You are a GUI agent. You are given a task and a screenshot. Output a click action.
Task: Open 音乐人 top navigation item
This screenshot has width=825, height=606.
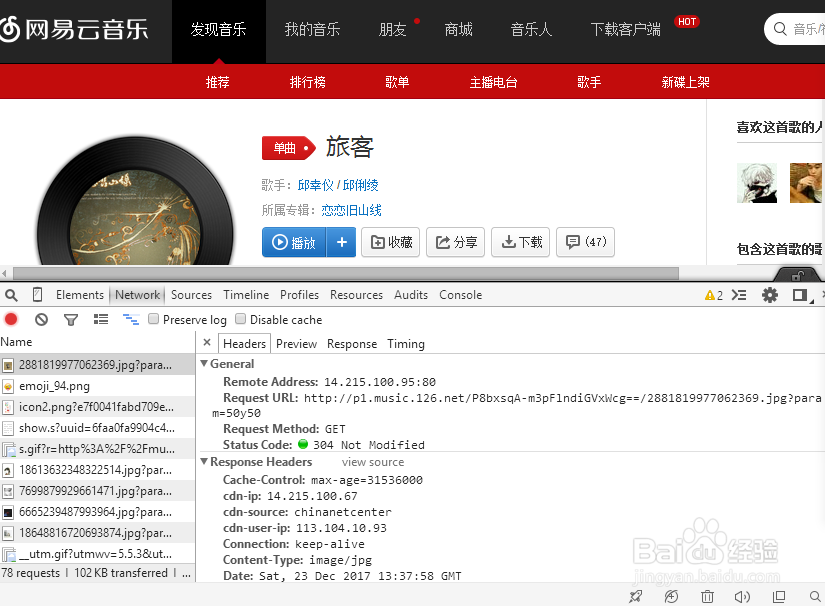531,30
